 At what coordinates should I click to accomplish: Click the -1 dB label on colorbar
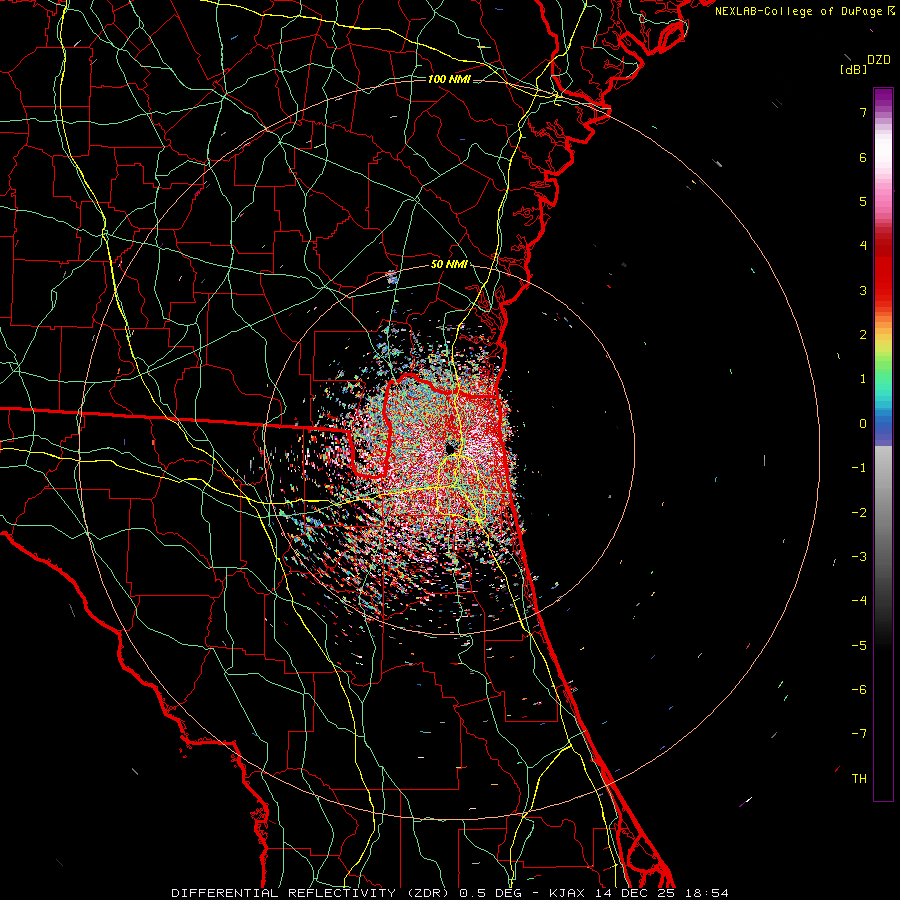[859, 468]
